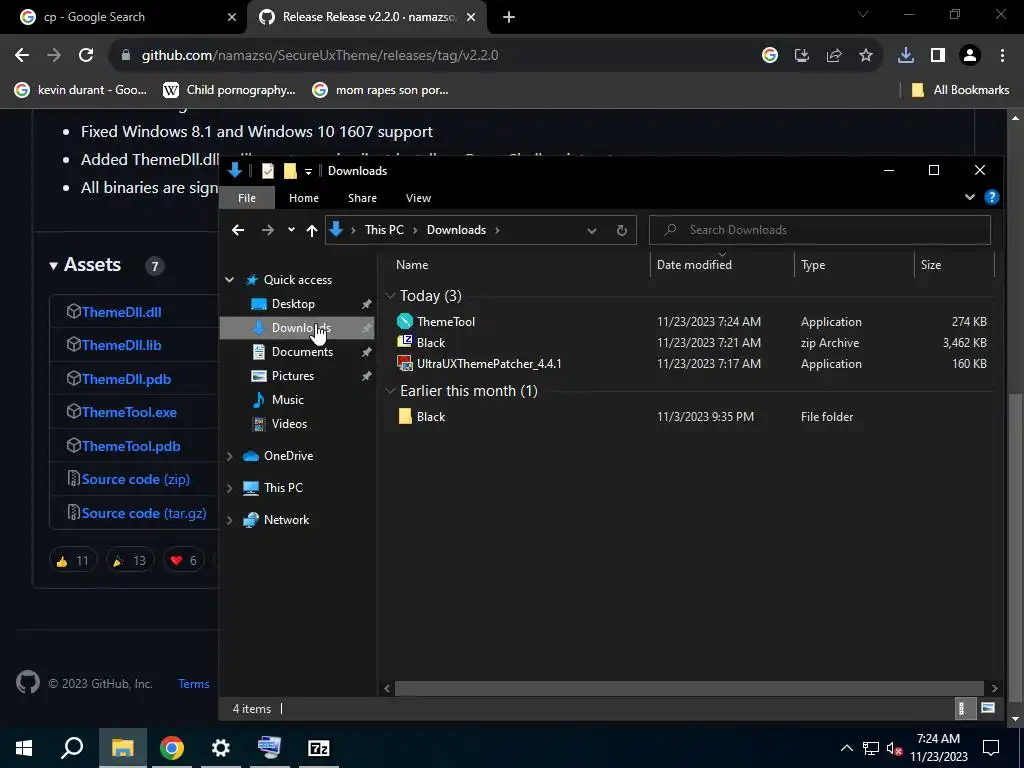Switch to large icons view toggle
This screenshot has width=1024, height=768.
pyautogui.click(x=987, y=709)
